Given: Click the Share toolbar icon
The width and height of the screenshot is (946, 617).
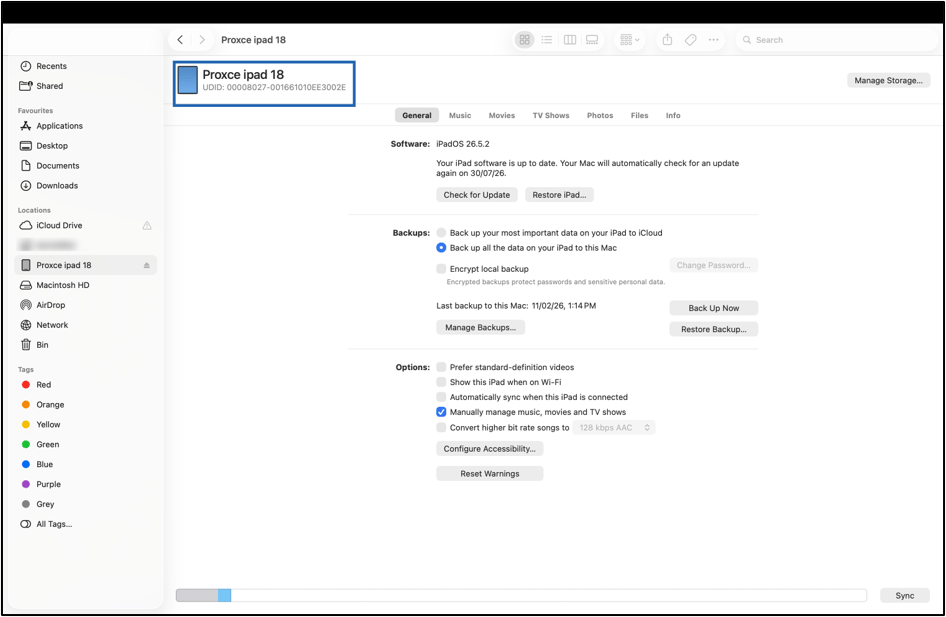Looking at the screenshot, I should point(667,40).
